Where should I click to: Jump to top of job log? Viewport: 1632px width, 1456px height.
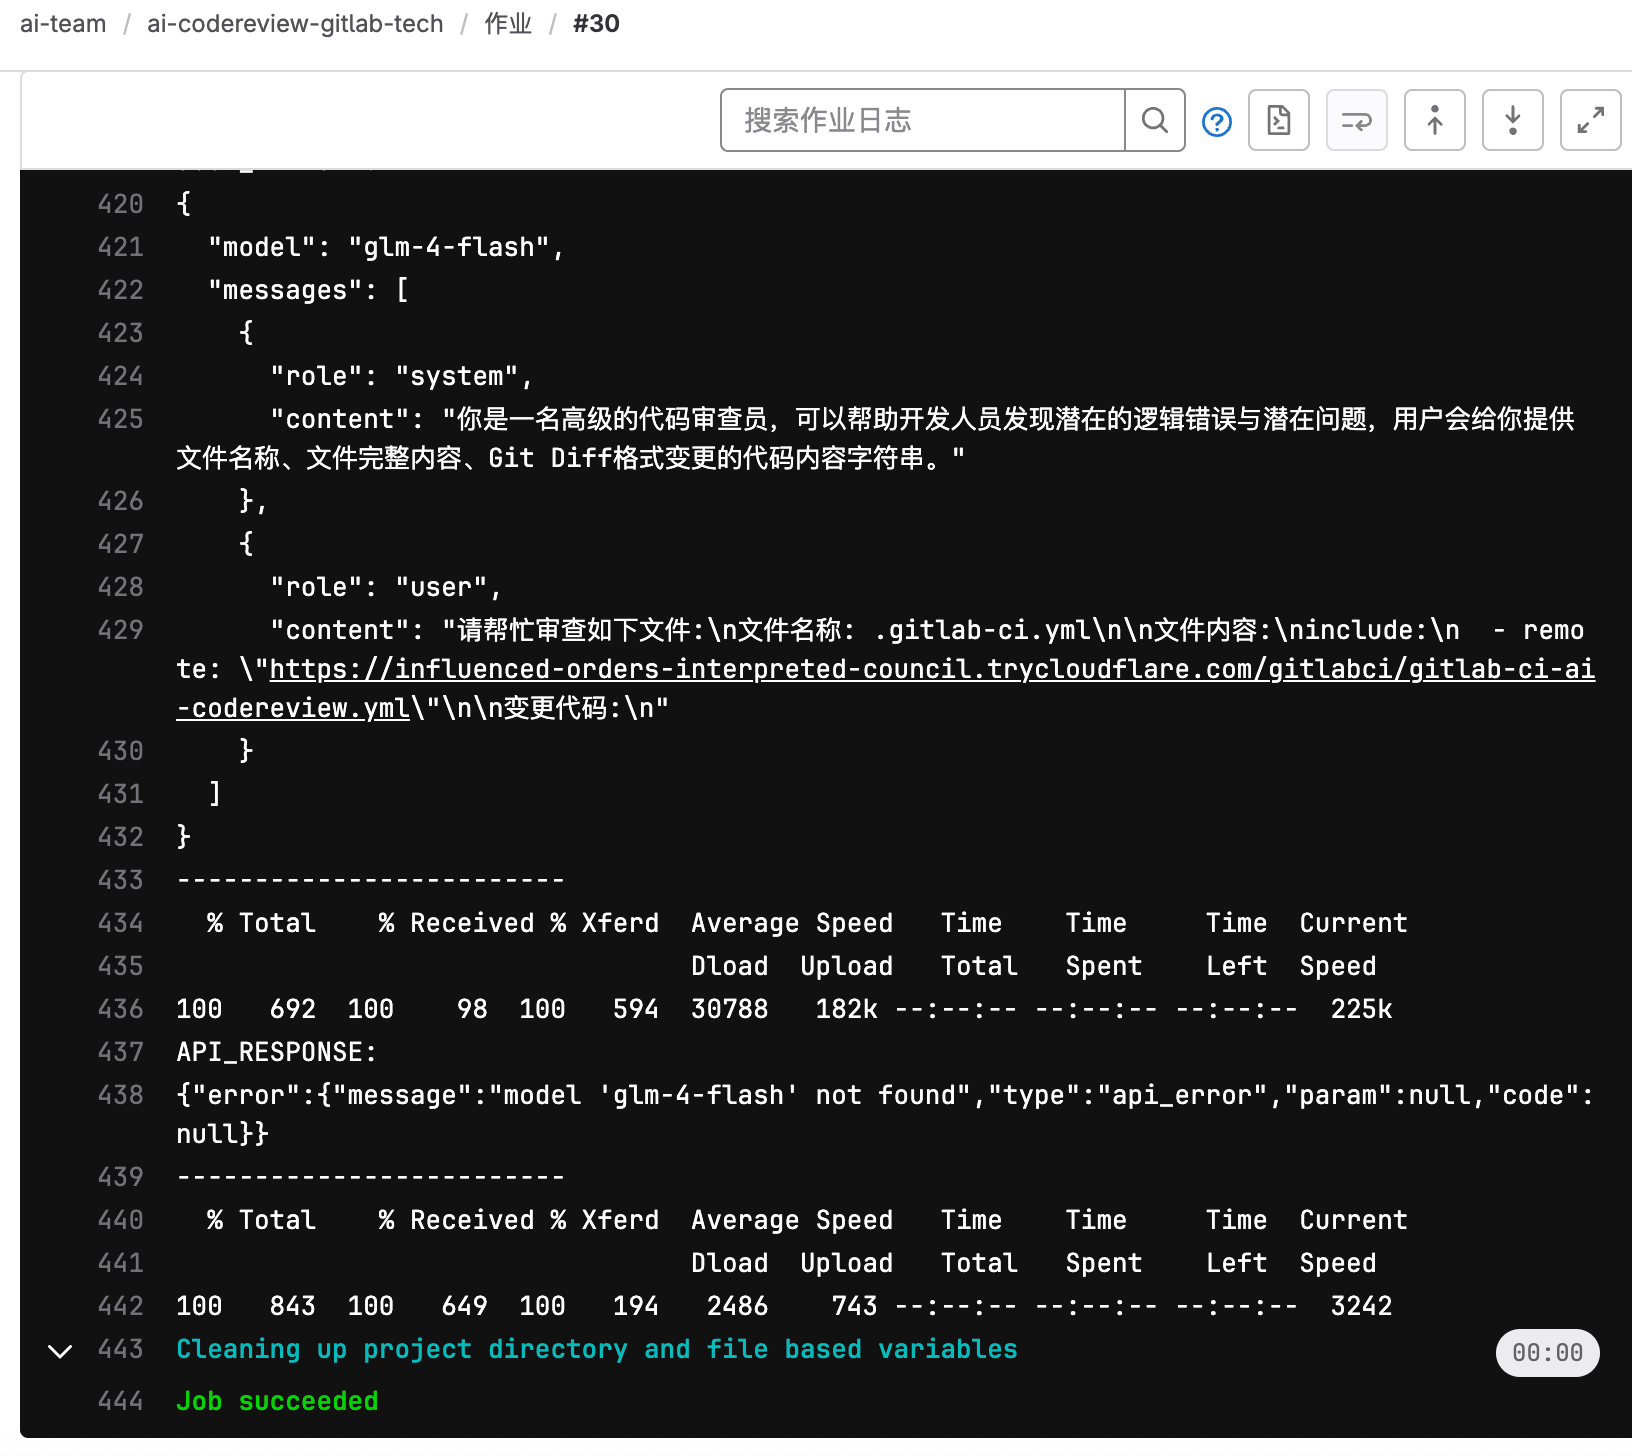pyautogui.click(x=1435, y=120)
